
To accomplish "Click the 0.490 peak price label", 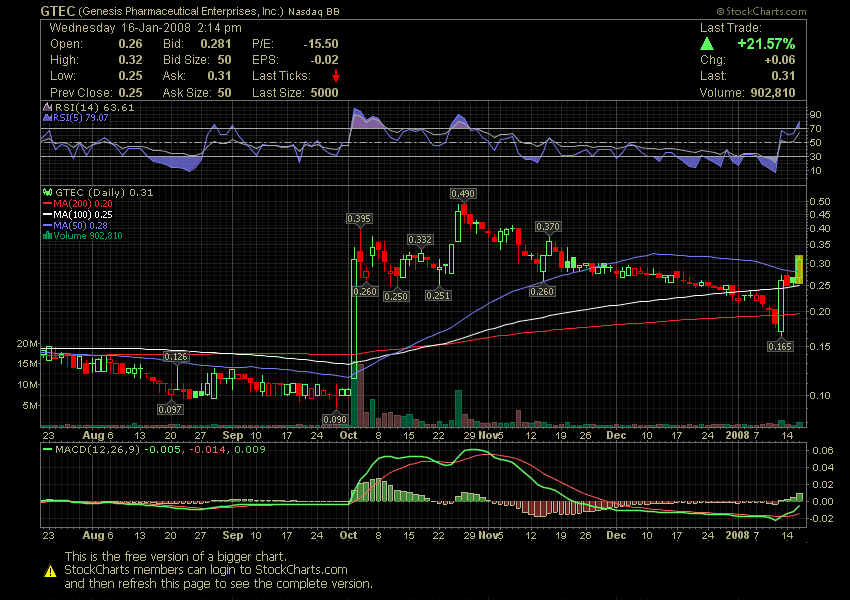I will pos(462,193).
